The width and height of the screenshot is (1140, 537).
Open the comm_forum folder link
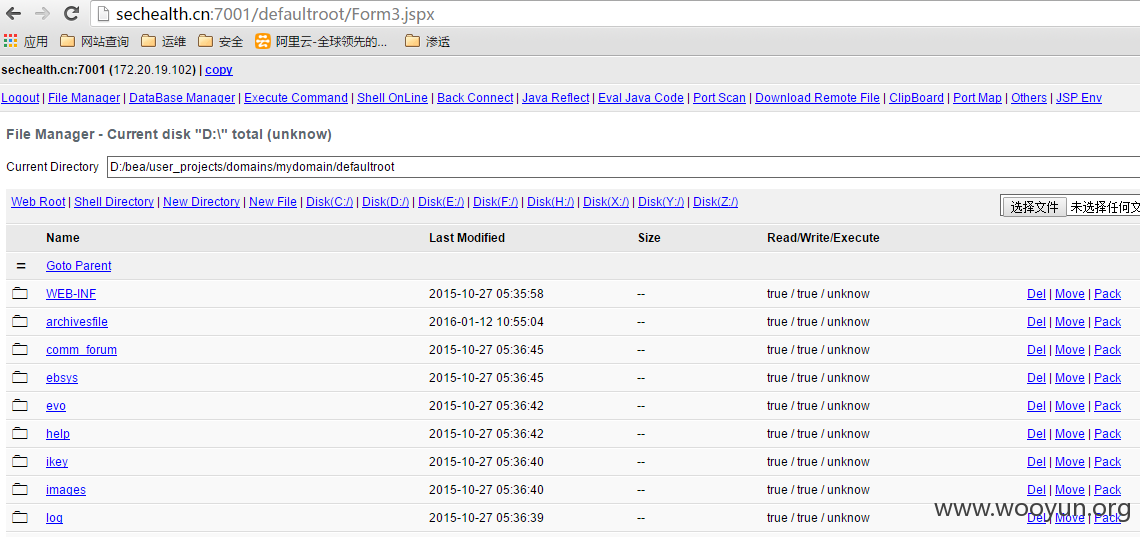pyautogui.click(x=81, y=350)
